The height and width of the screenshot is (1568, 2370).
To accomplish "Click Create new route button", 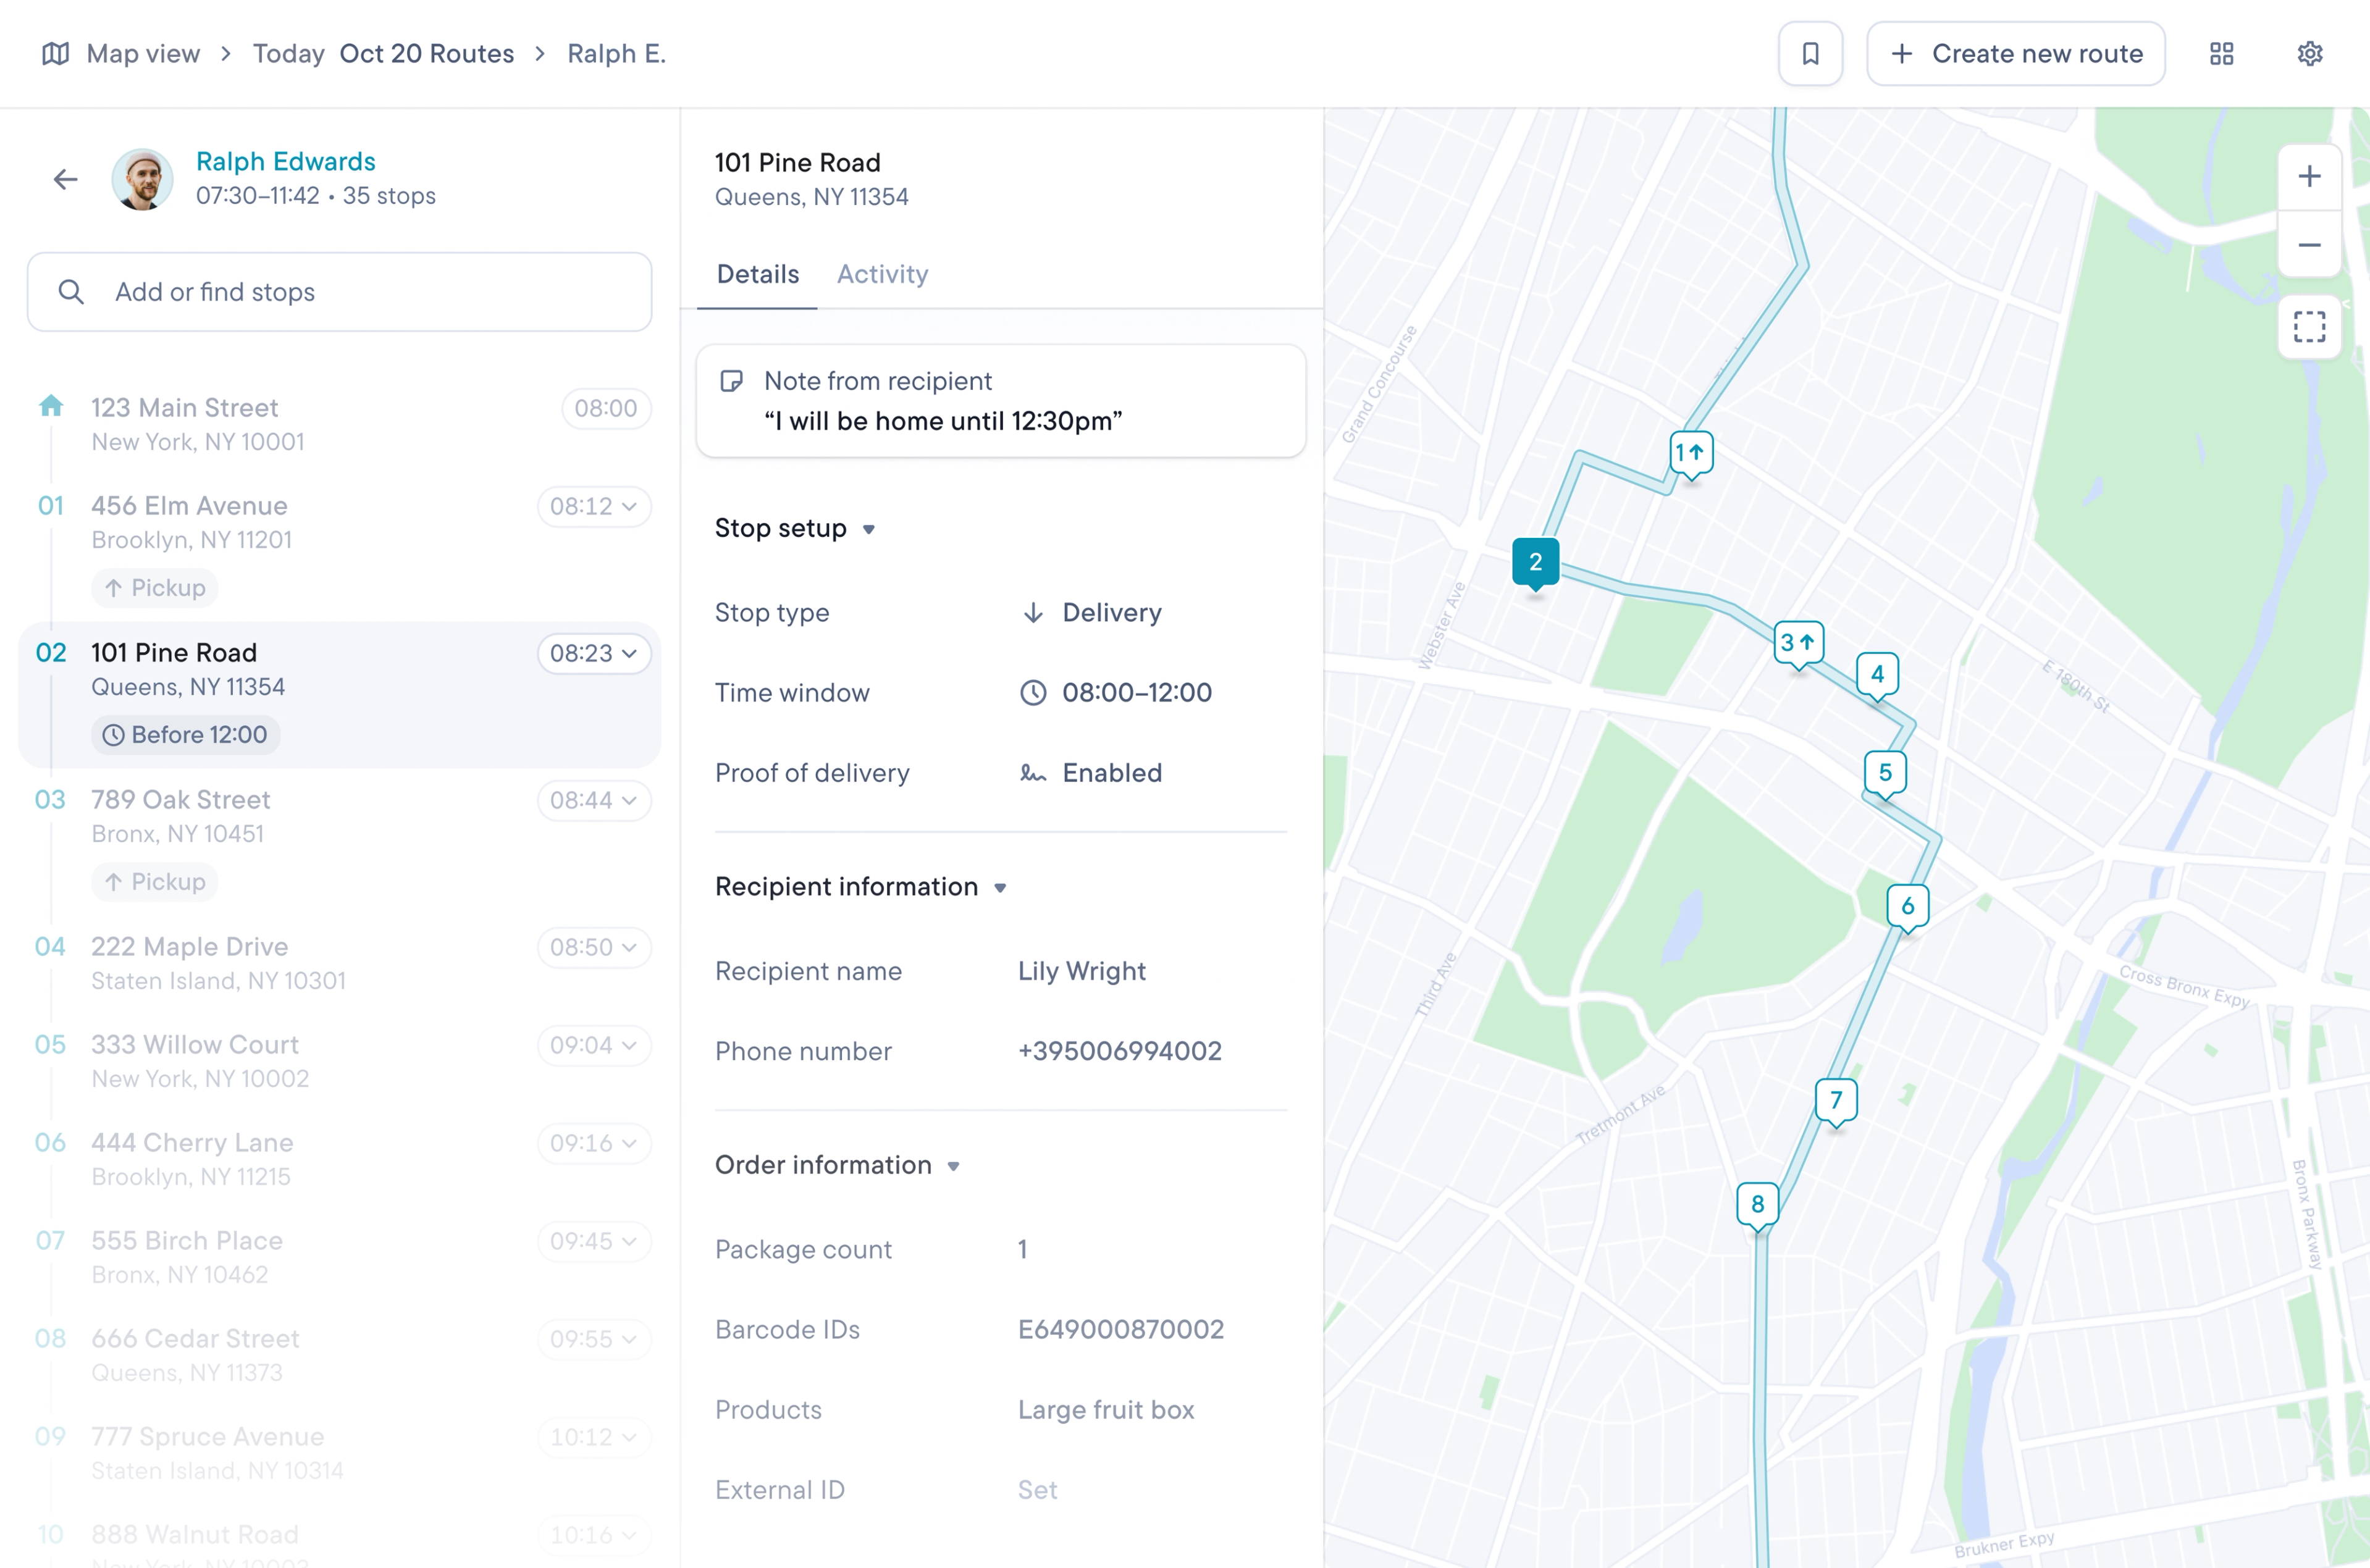I will (x=2015, y=54).
